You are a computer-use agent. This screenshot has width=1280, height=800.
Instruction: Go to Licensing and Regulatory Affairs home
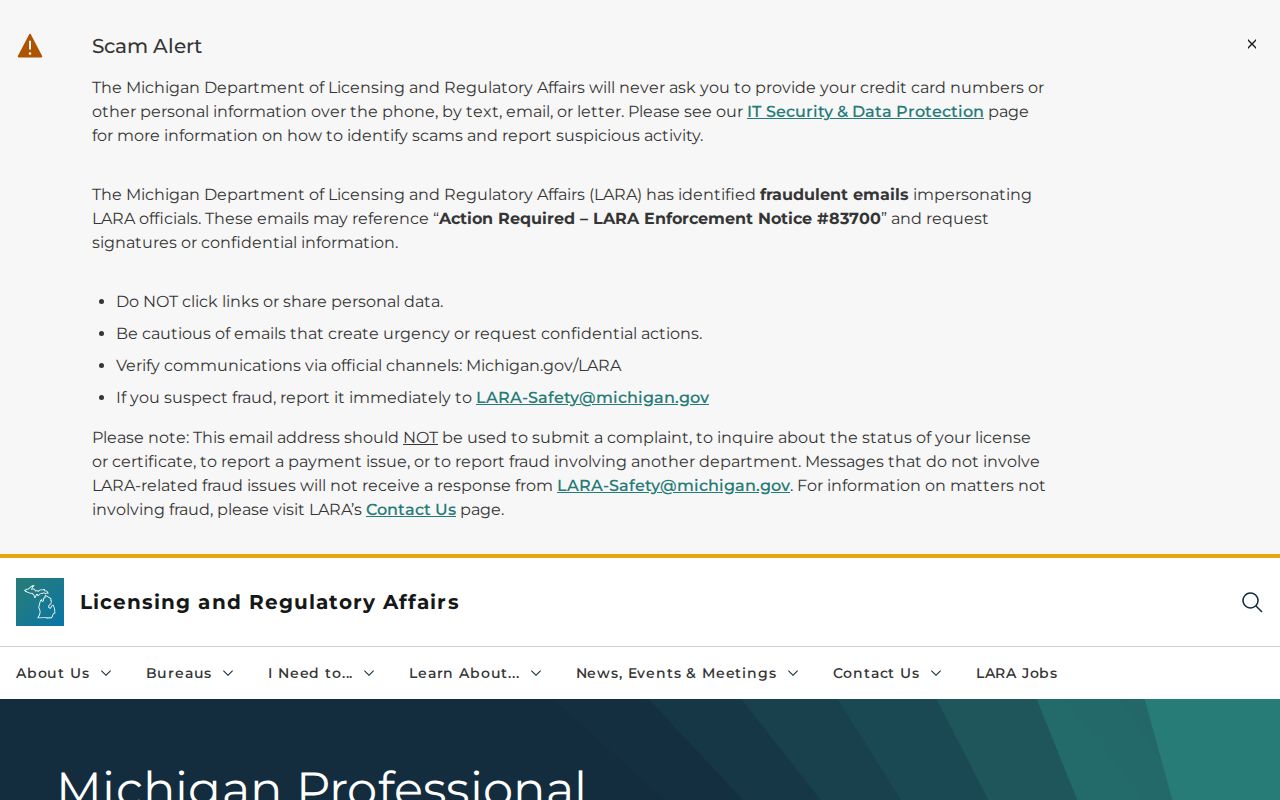(x=269, y=602)
